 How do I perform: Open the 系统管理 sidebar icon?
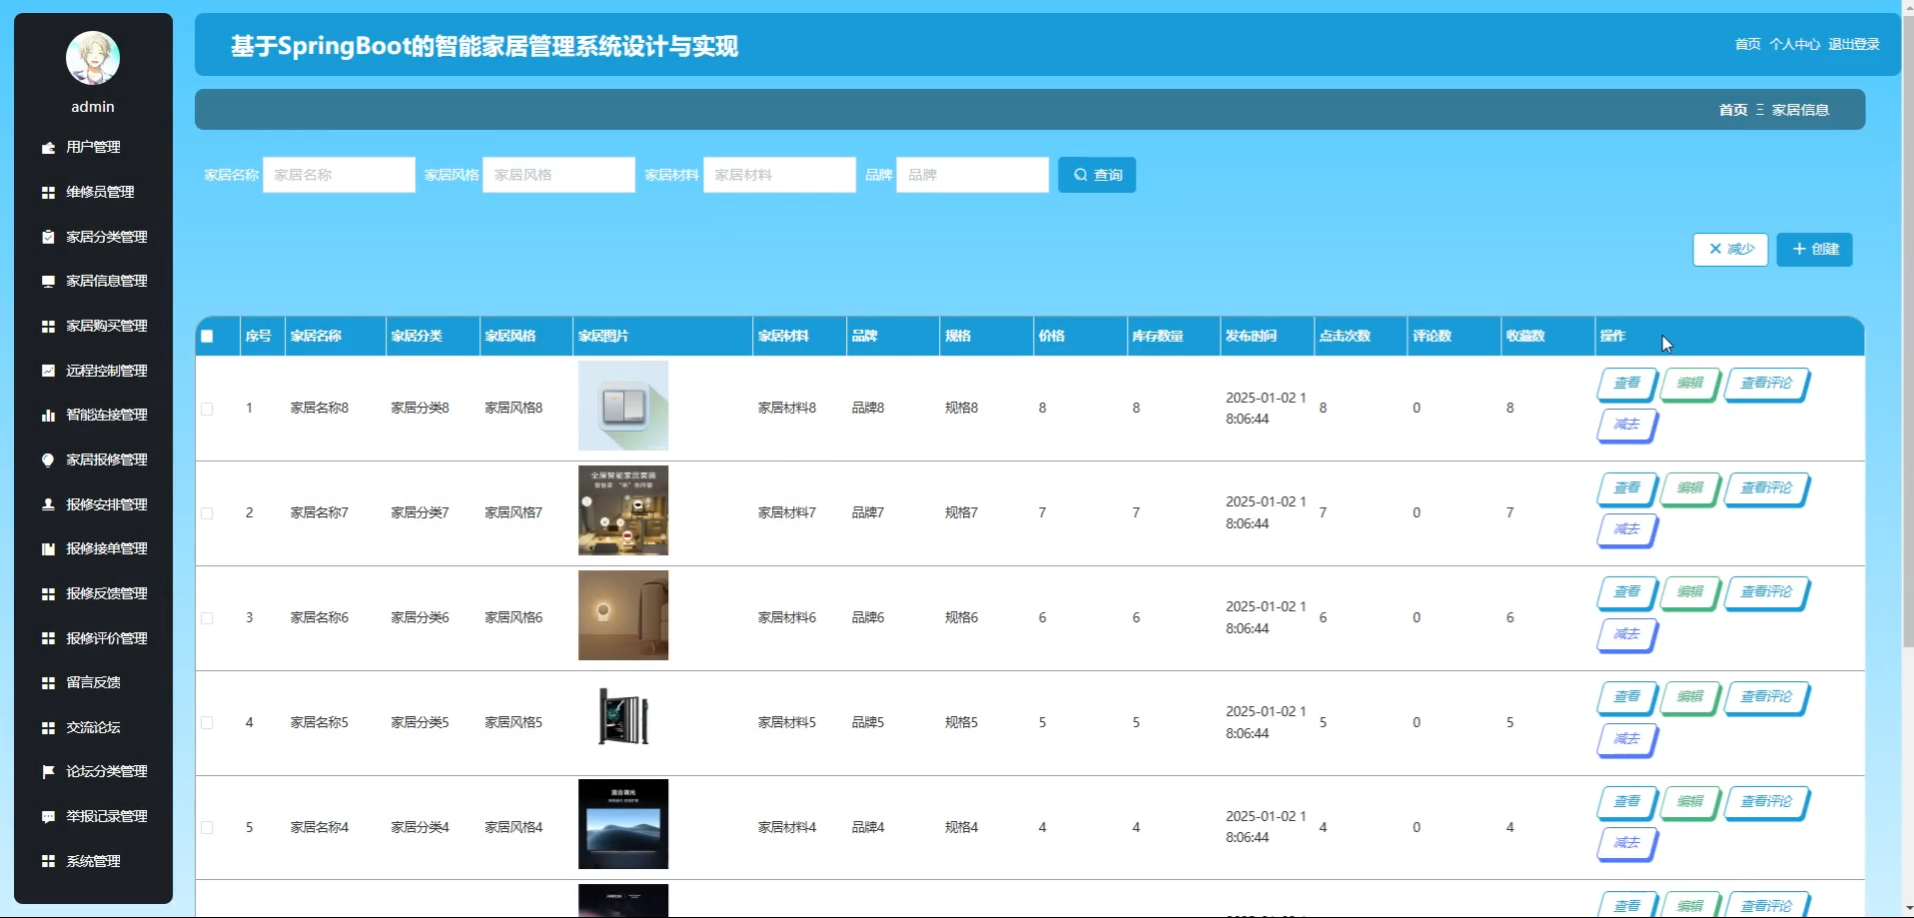coord(48,861)
